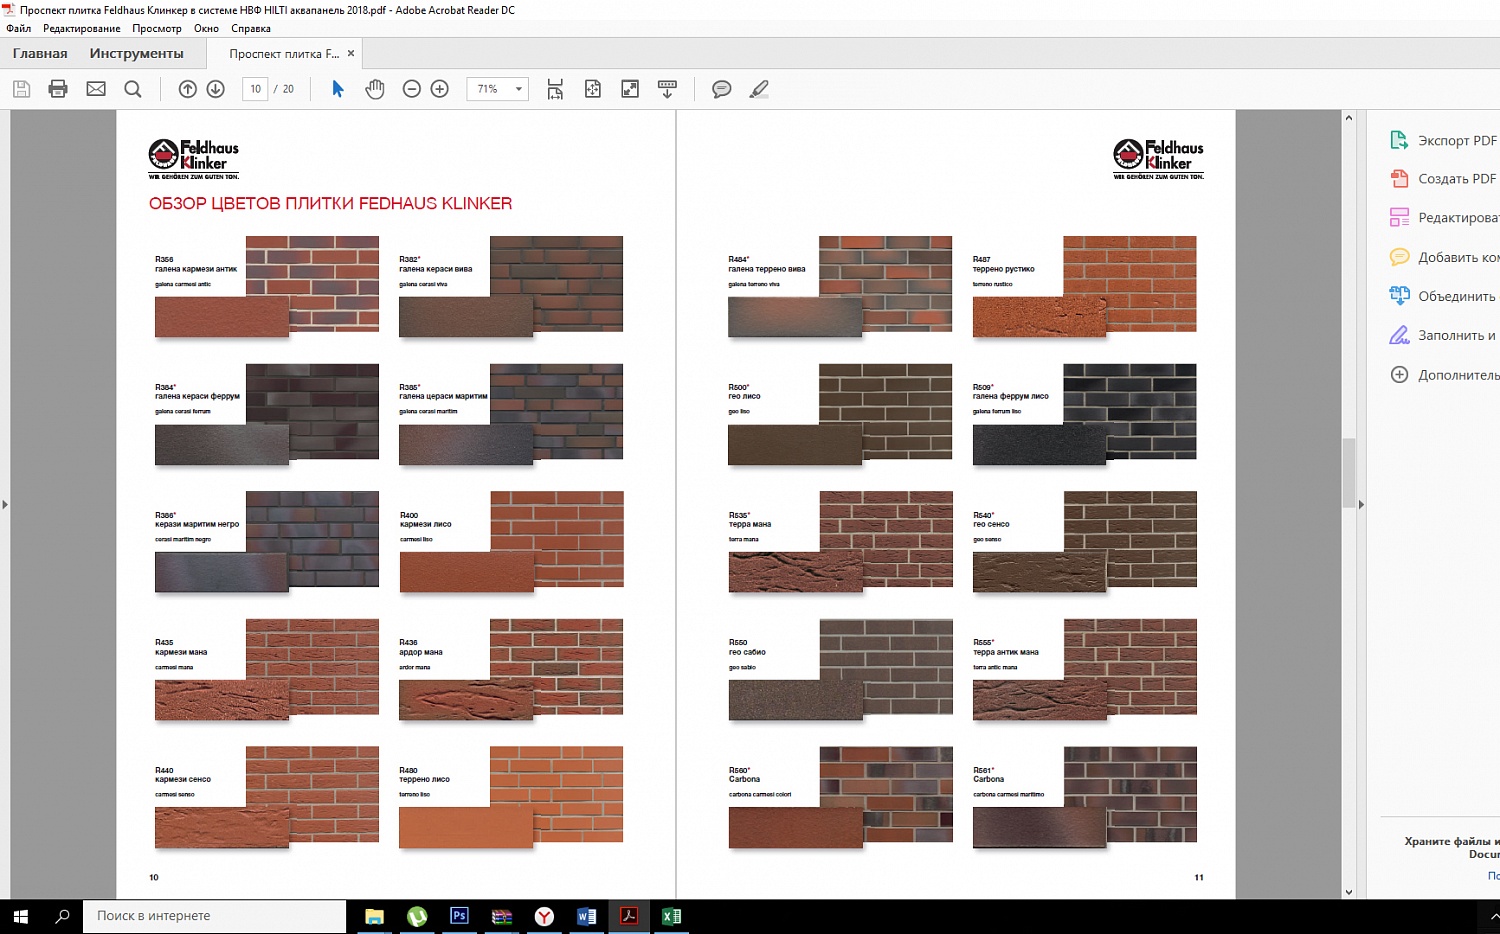Screen dimensions: 1500x934
Task: Go to previous page arrow
Action: tap(187, 89)
